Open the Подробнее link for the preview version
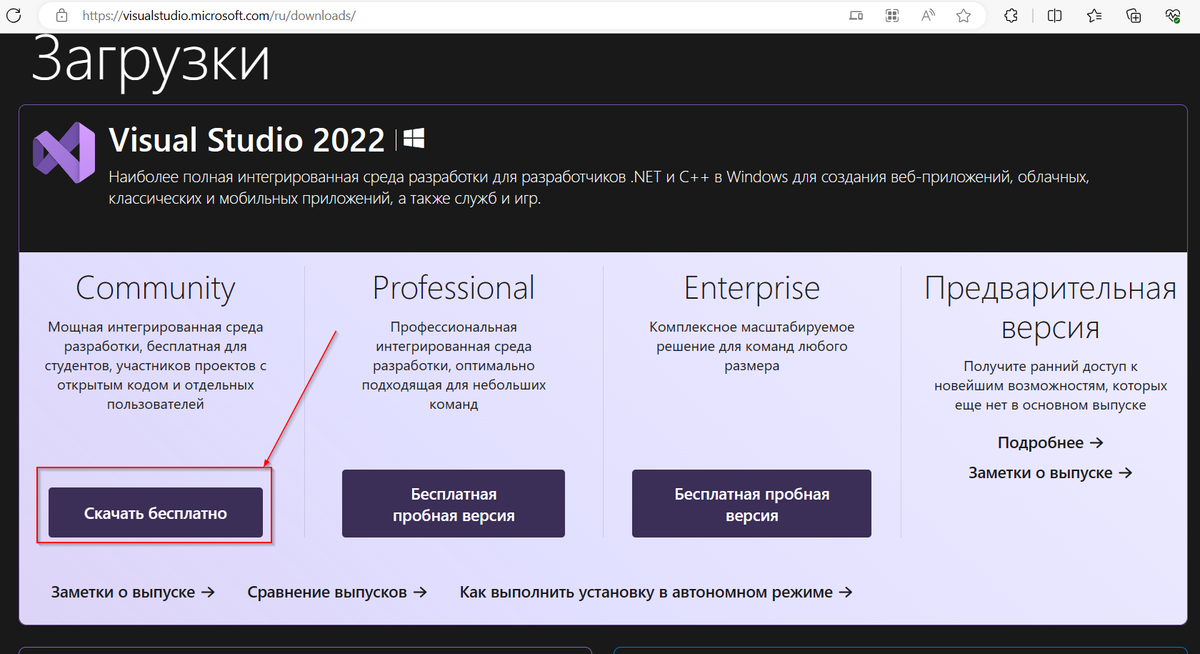Screen dimensions: 1200x654 (1050, 442)
